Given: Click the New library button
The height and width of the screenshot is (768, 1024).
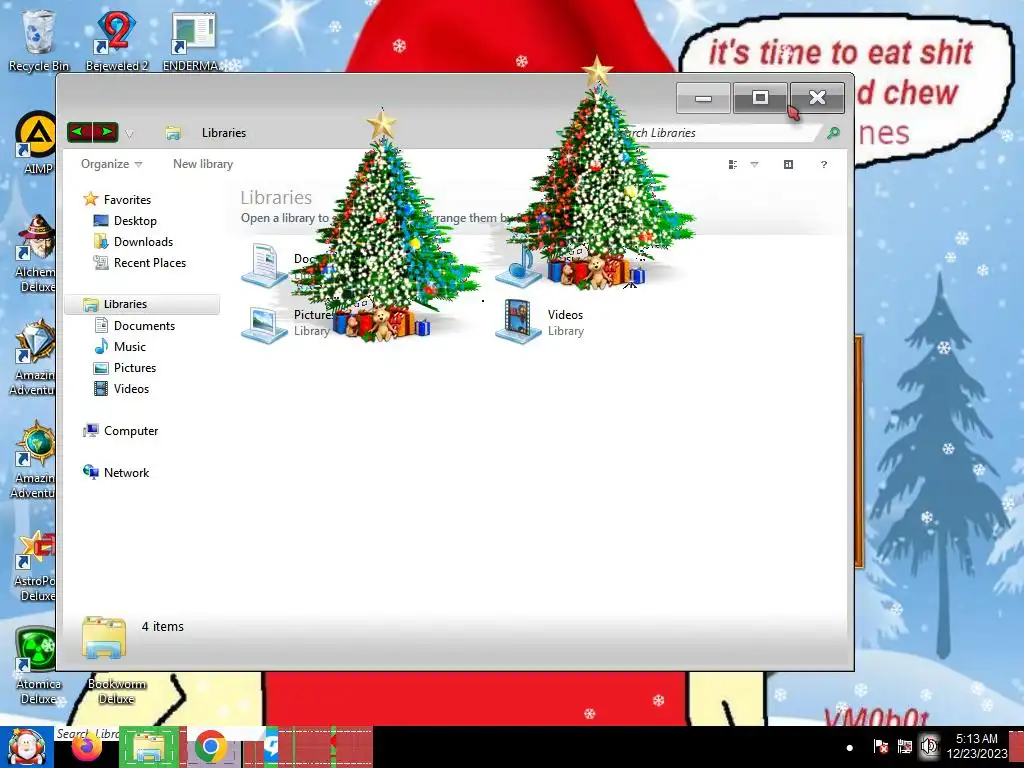Looking at the screenshot, I should [203, 164].
